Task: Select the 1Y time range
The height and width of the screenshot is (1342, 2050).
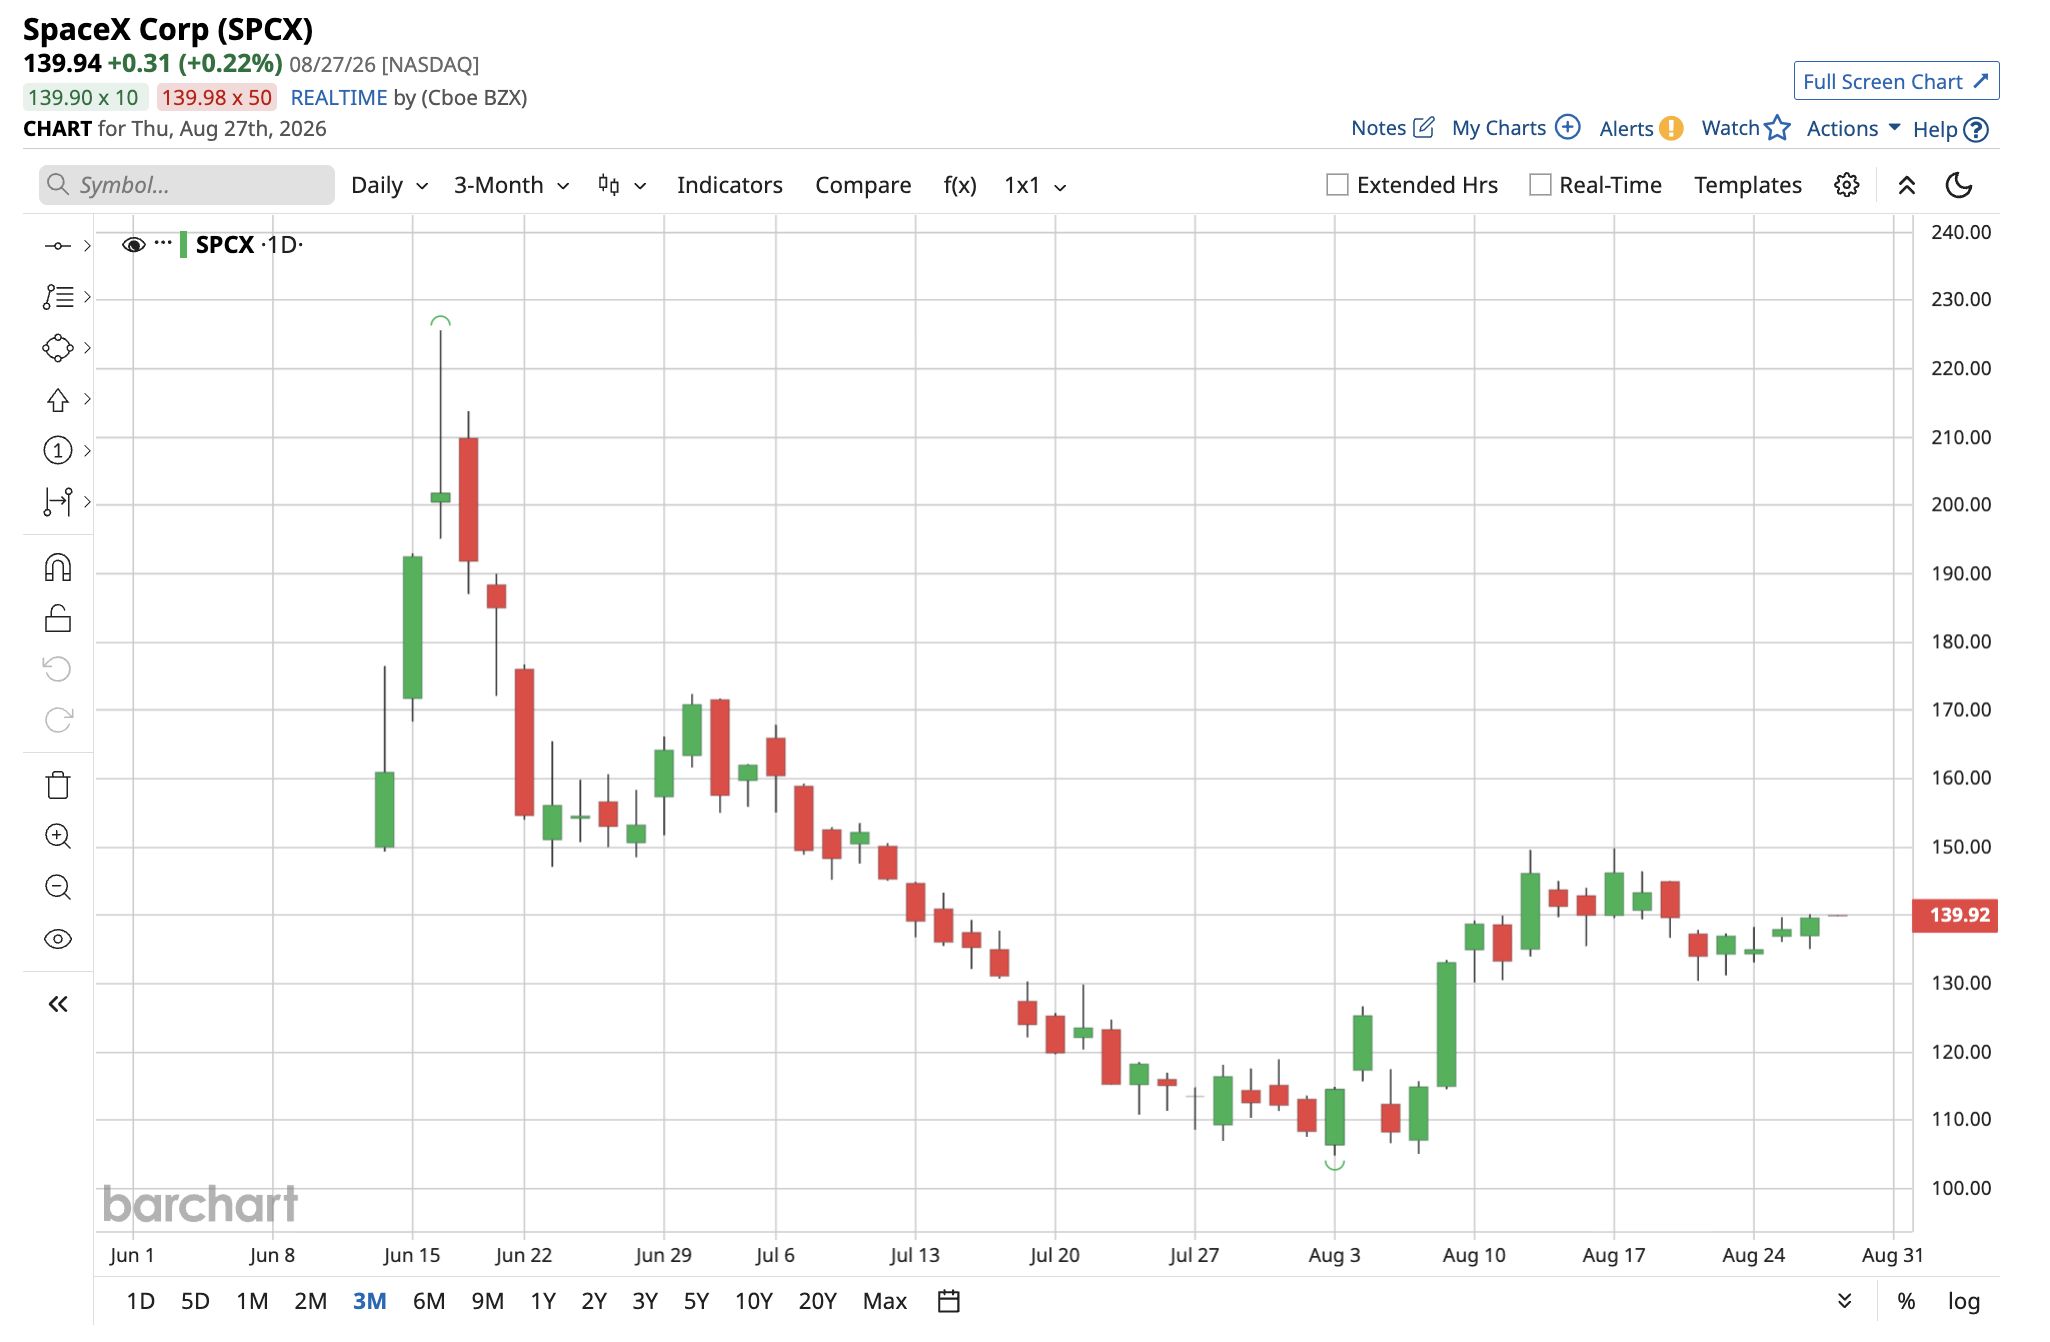Action: [x=543, y=1301]
